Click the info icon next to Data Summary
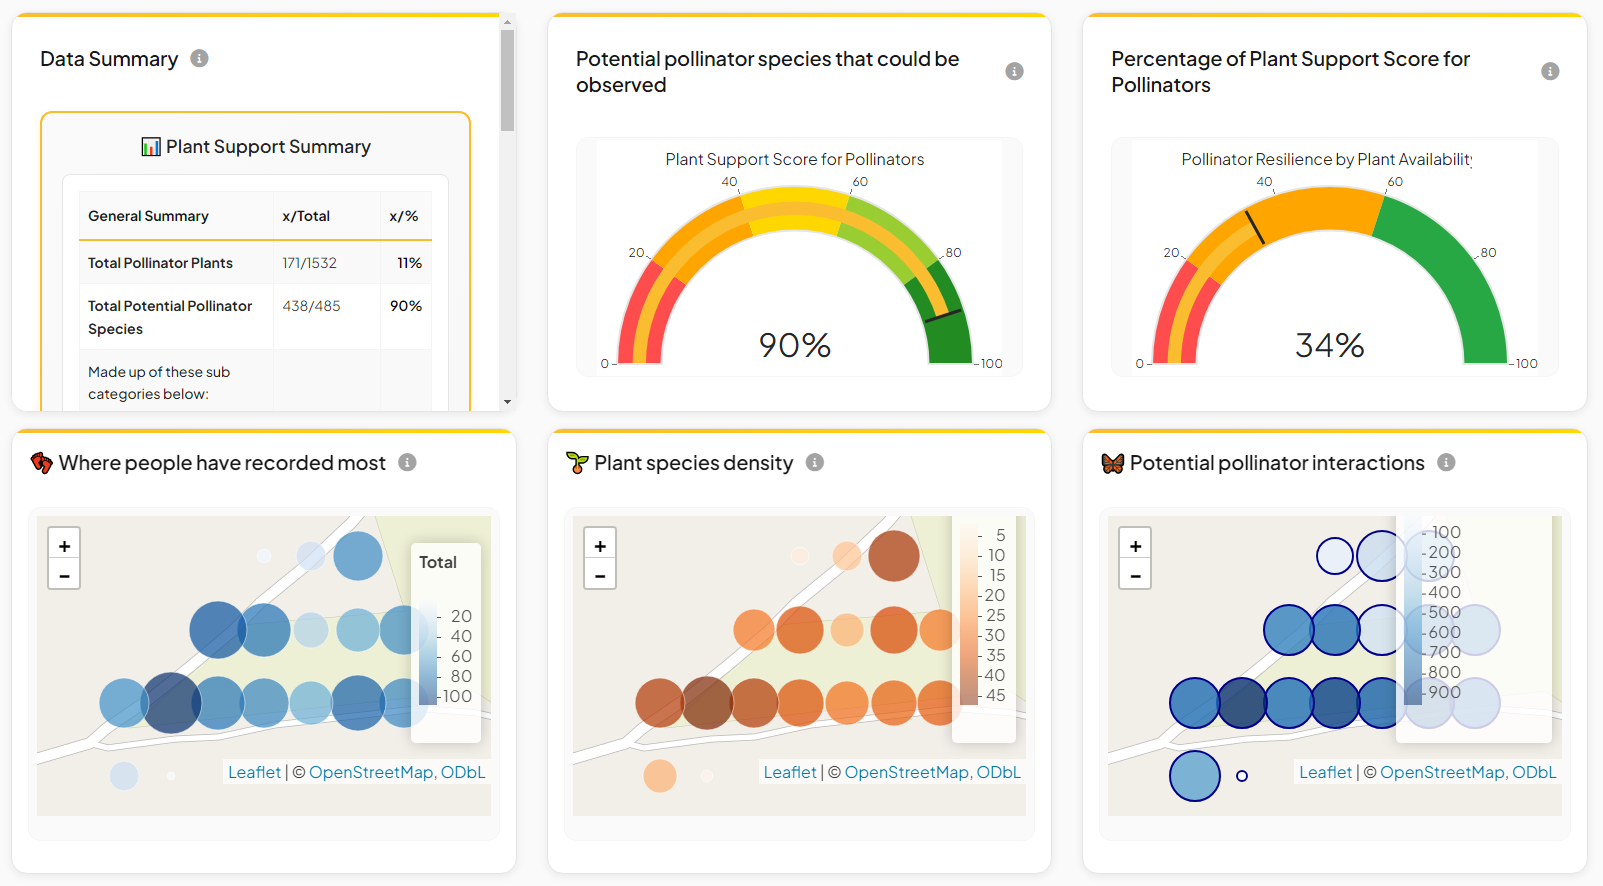 [x=200, y=59]
